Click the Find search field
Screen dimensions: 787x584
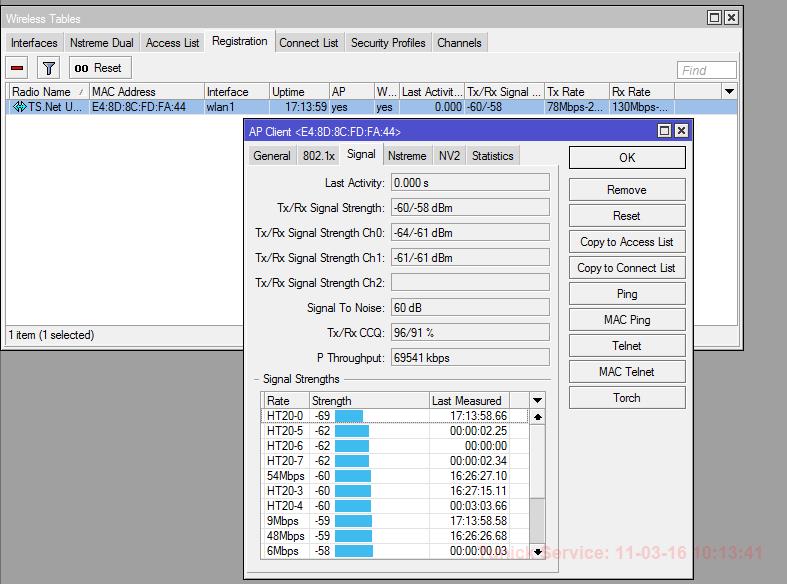pos(707,70)
